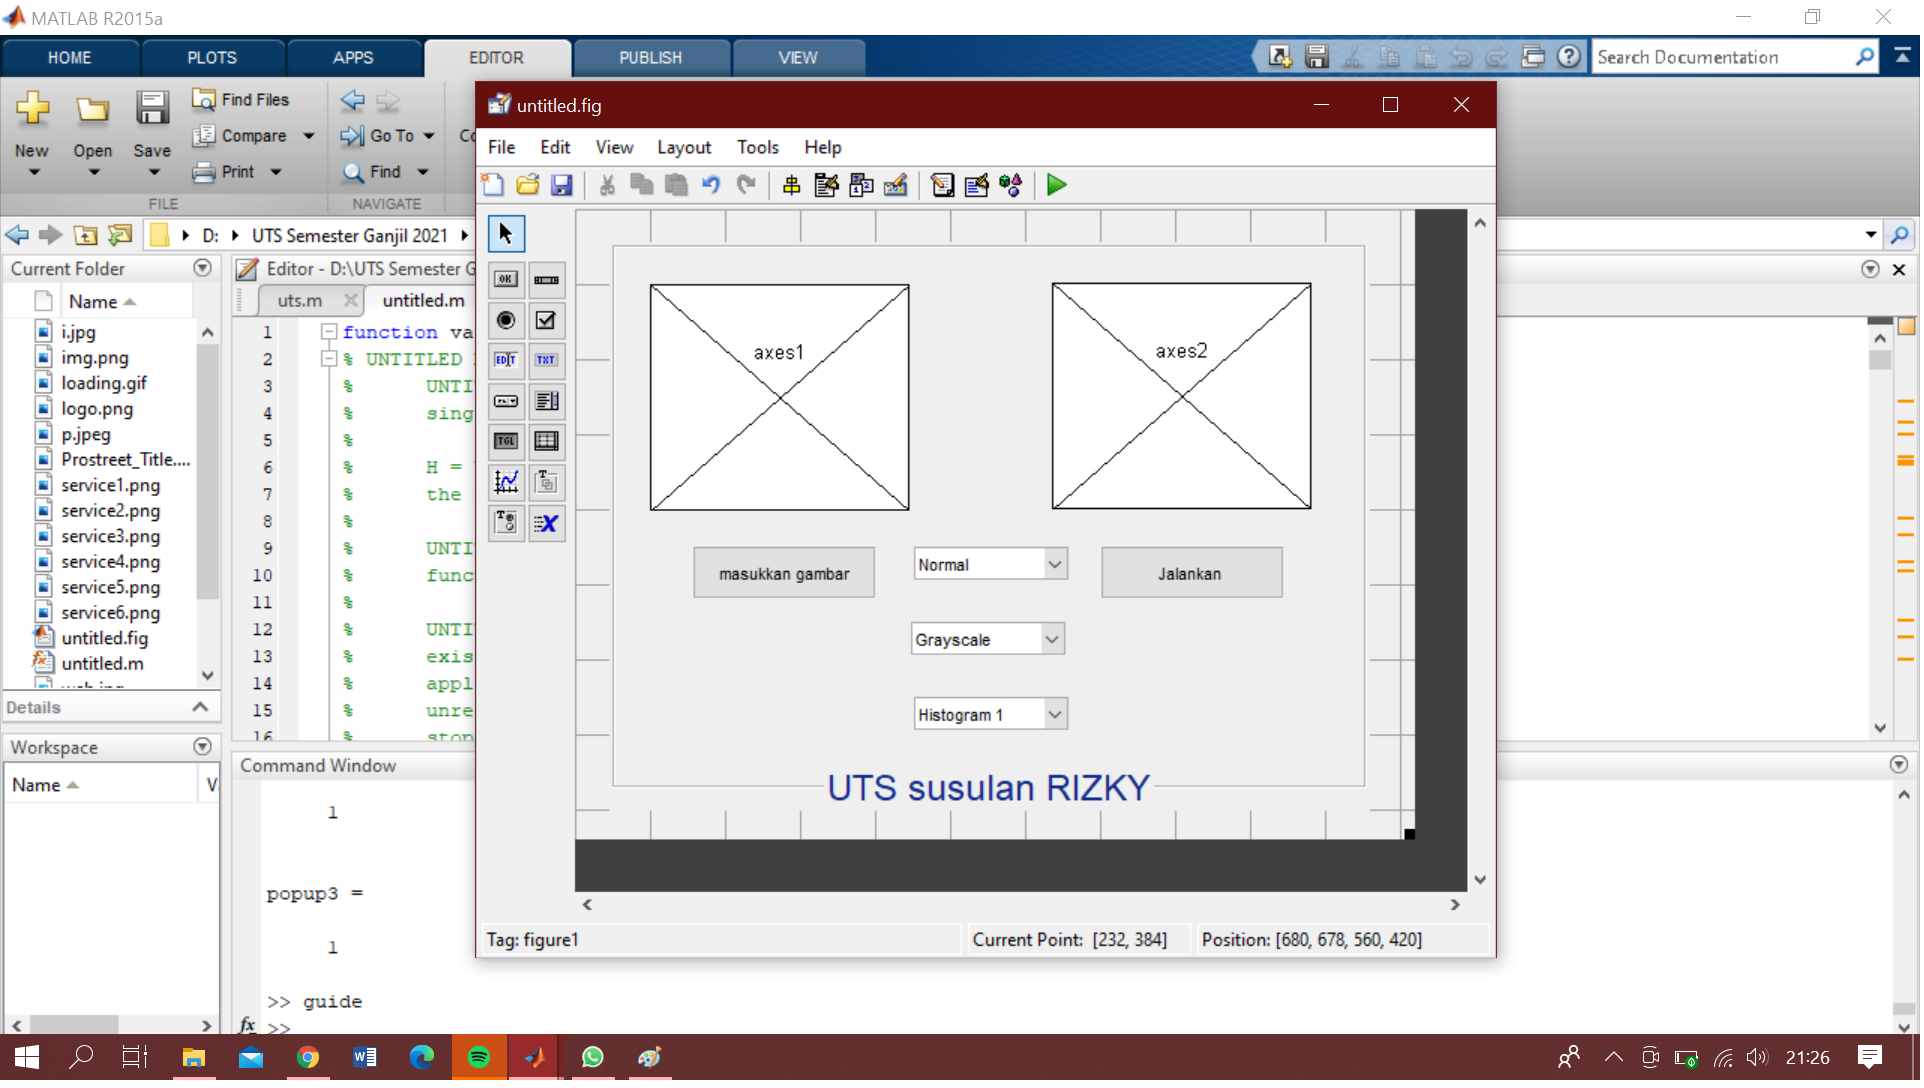Open Spotify from the taskbar
Screen dimensions: 1924x1088
[x=479, y=1059]
